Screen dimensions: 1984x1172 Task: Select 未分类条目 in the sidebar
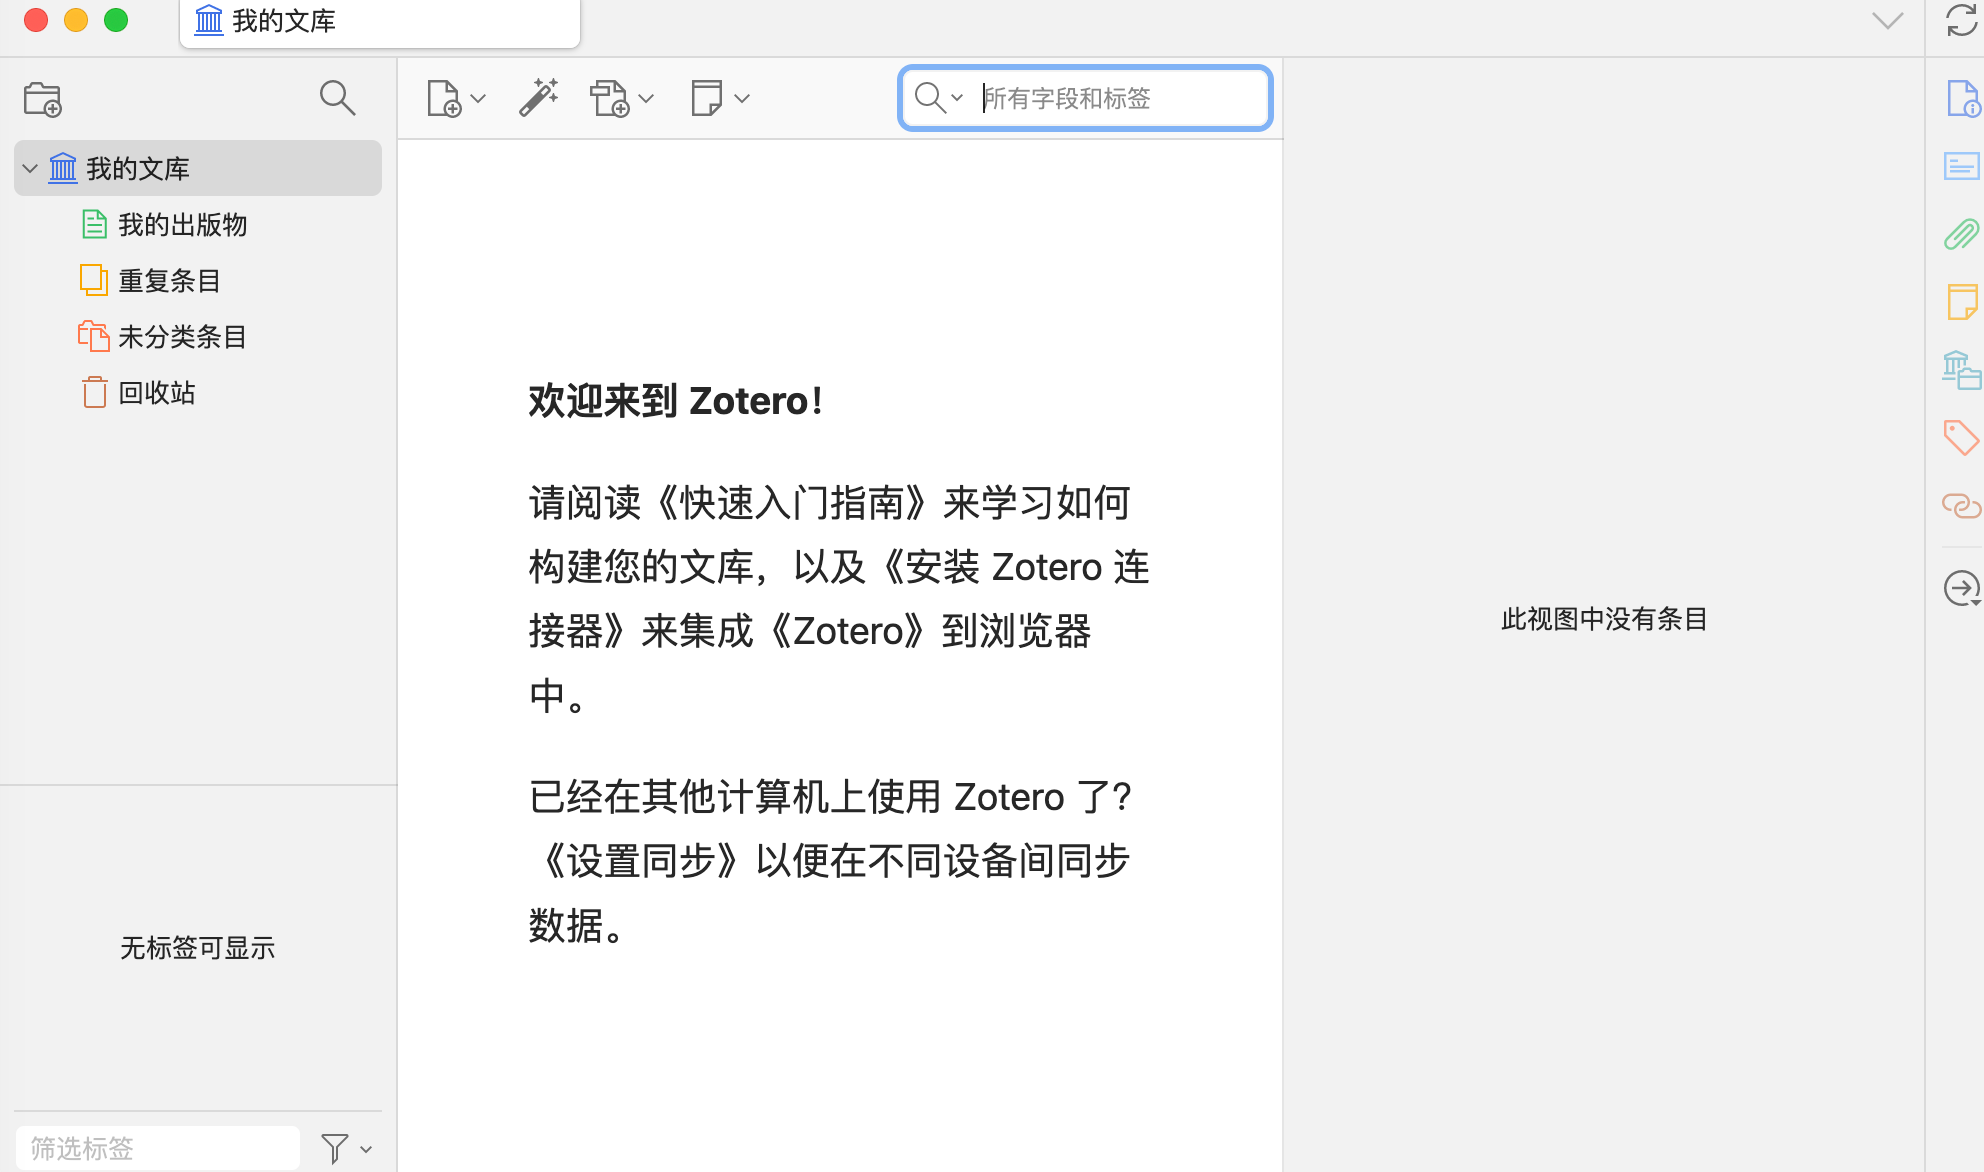pyautogui.click(x=182, y=336)
